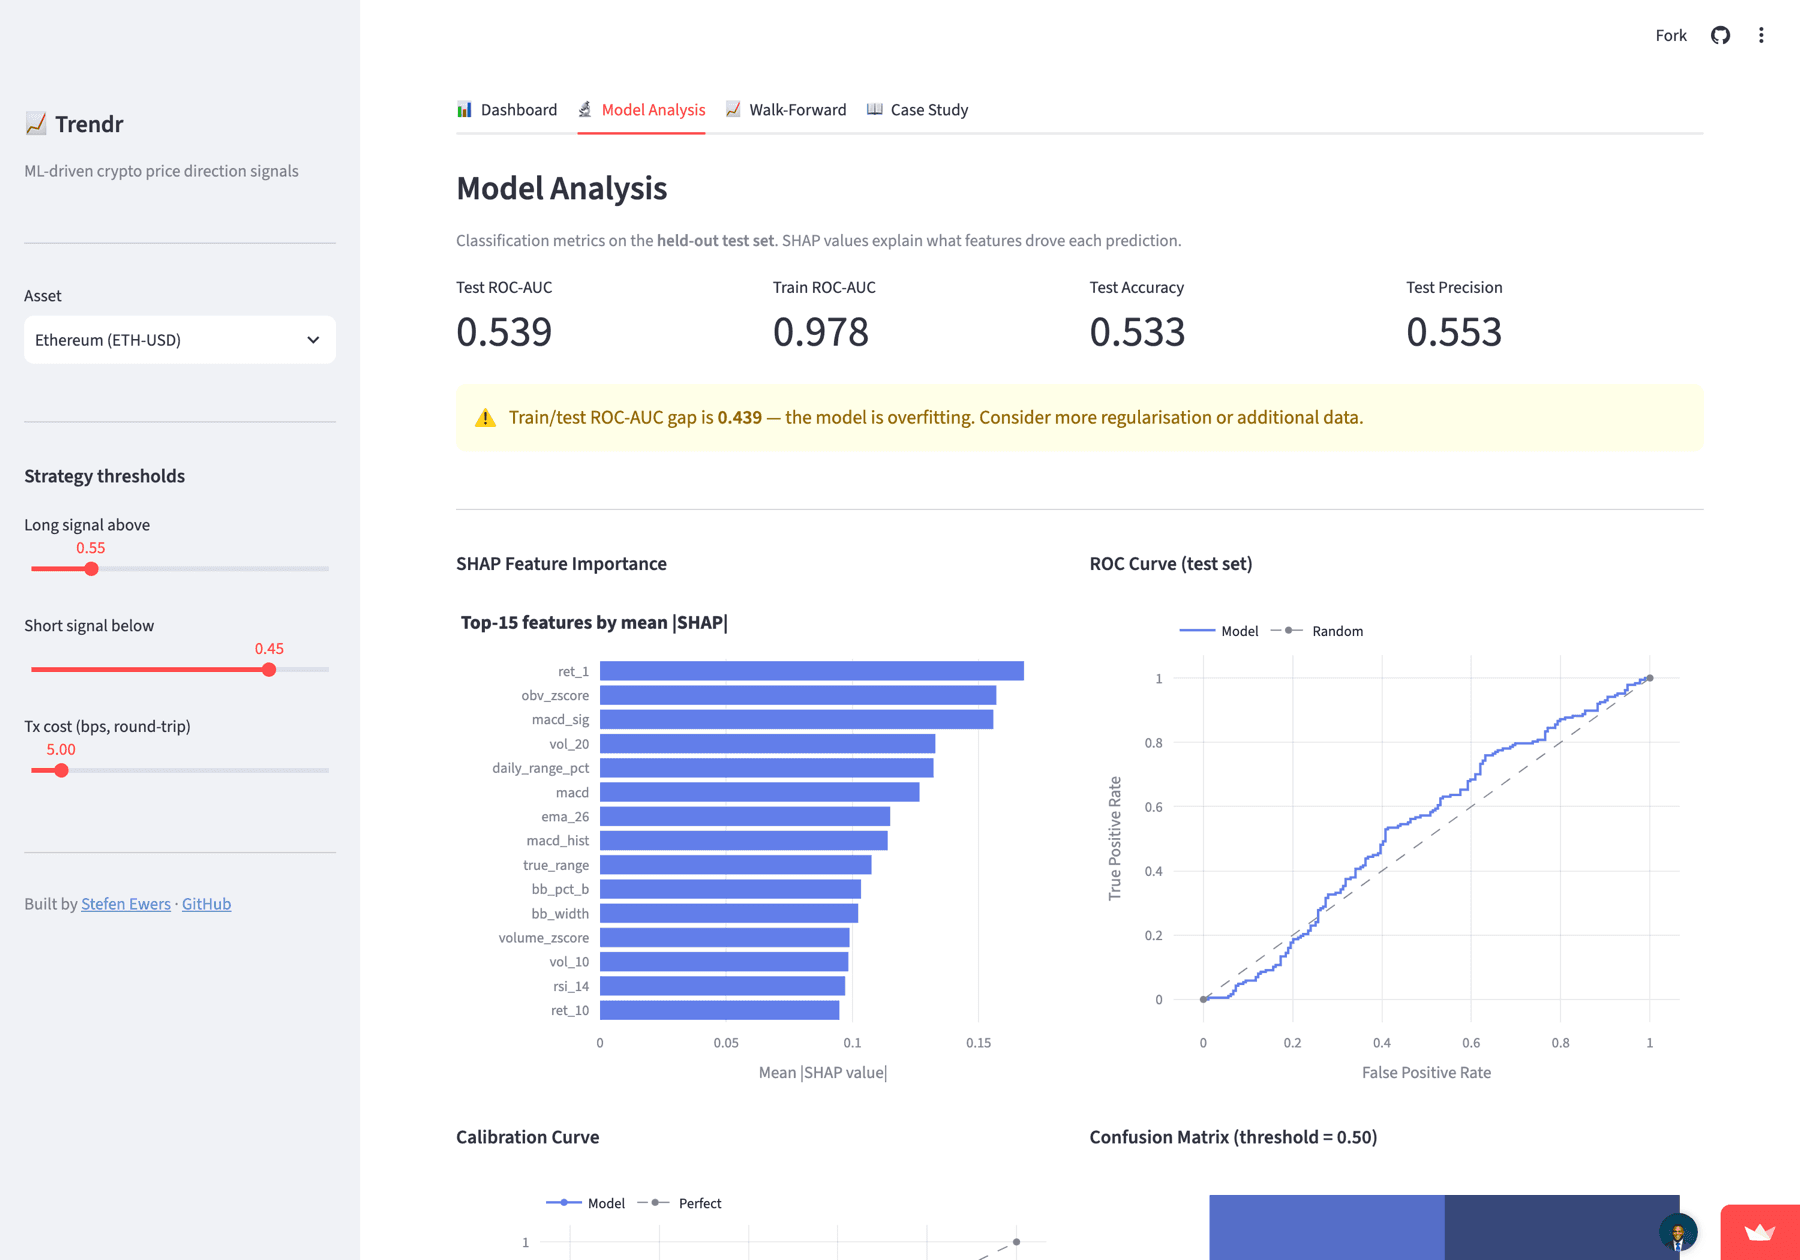Click the Fork button

[x=1670, y=35]
